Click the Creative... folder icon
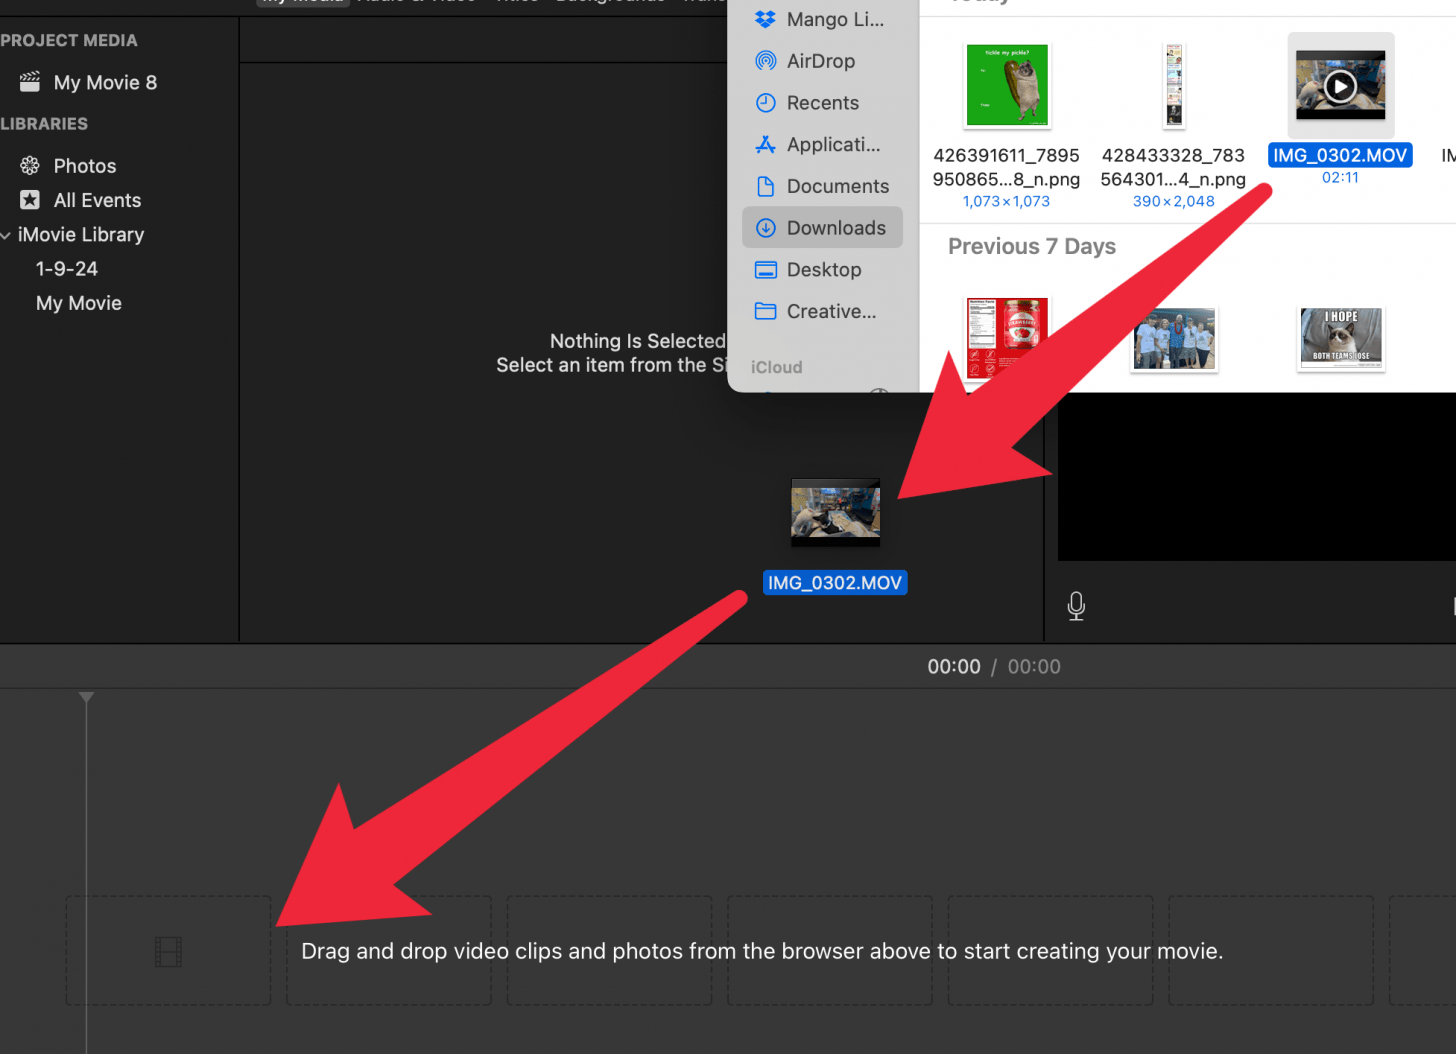 click(x=766, y=311)
